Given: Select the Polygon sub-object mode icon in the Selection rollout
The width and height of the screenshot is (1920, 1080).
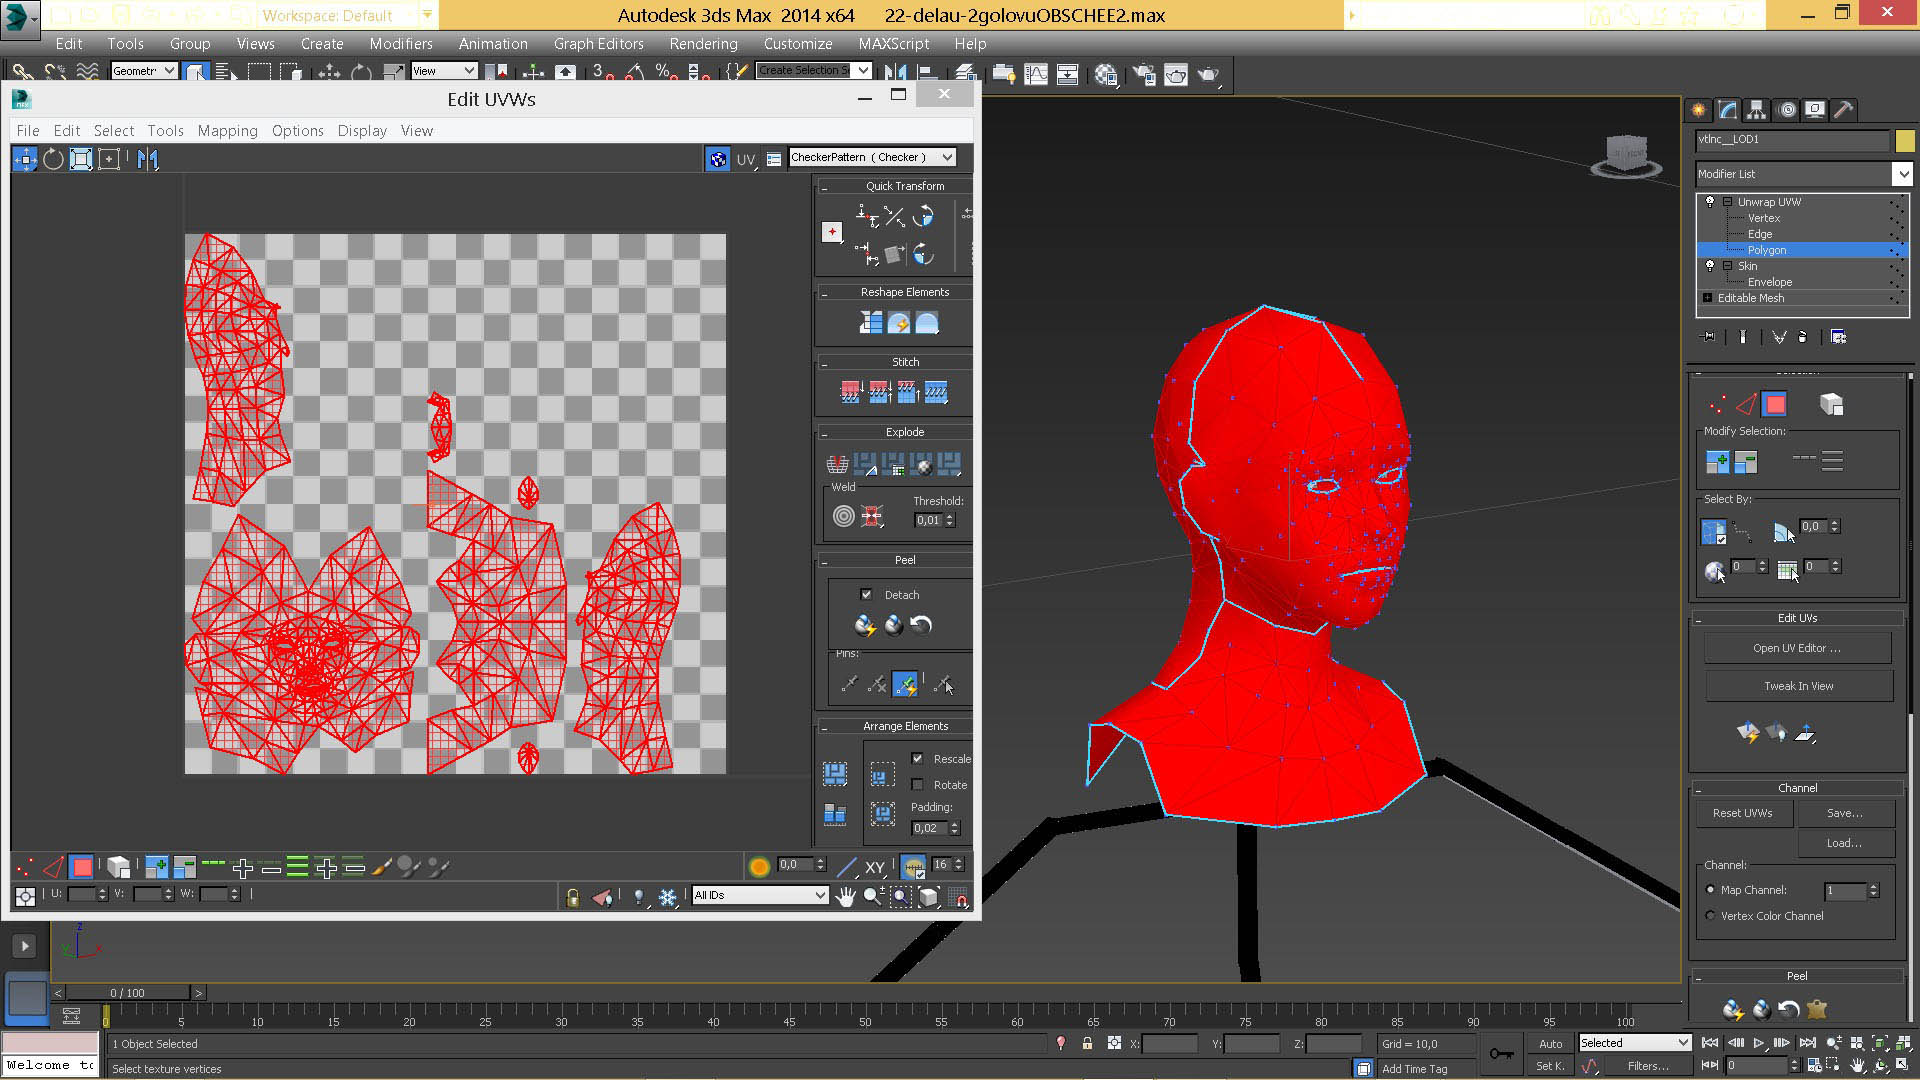Looking at the screenshot, I should 1775,404.
